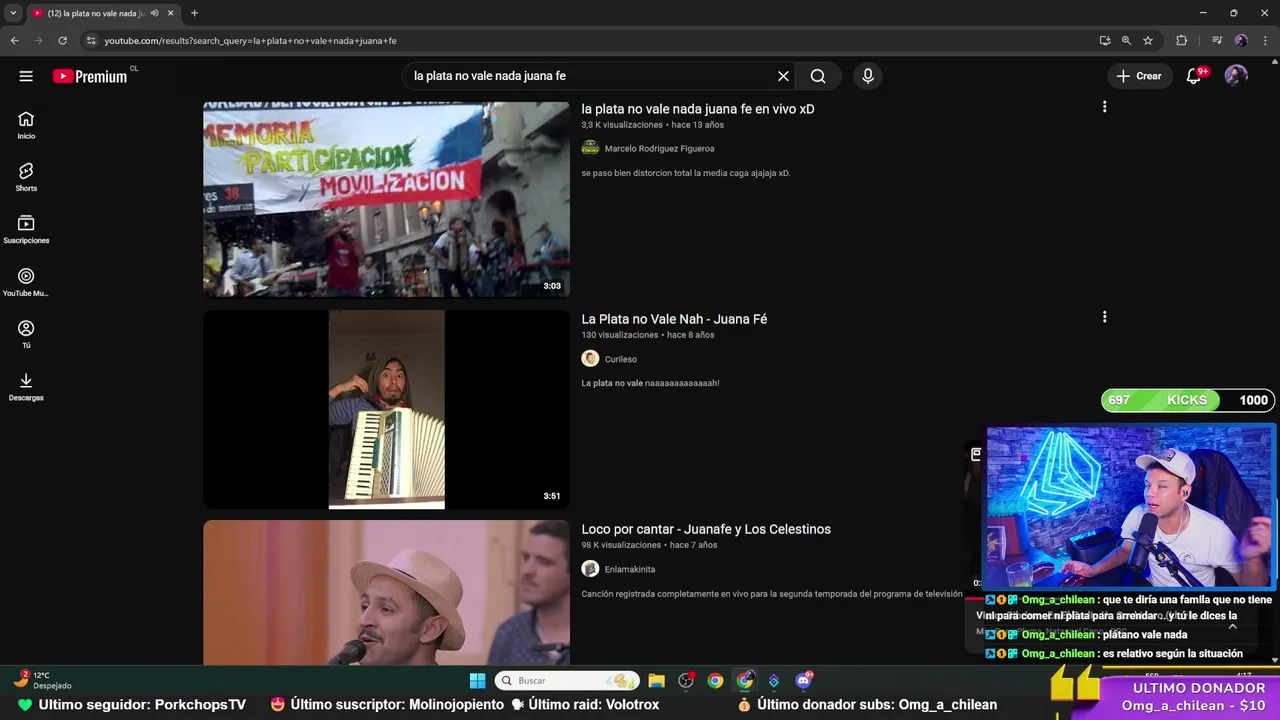Image resolution: width=1280 pixels, height=720 pixels.
Task: Open the tab search dropdown arrow
Action: click(x=13, y=13)
